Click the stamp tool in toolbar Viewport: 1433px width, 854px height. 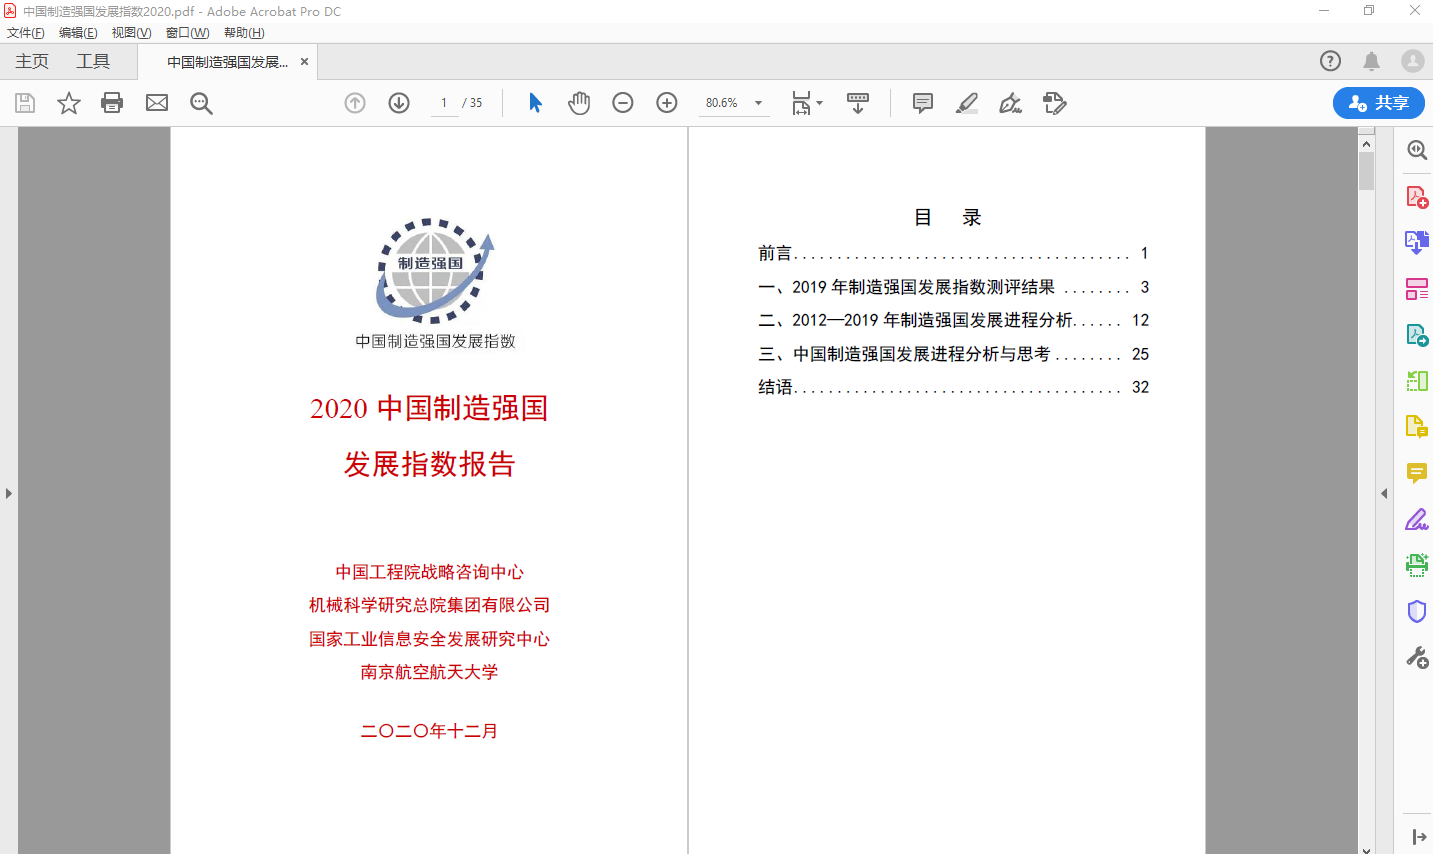(1055, 103)
